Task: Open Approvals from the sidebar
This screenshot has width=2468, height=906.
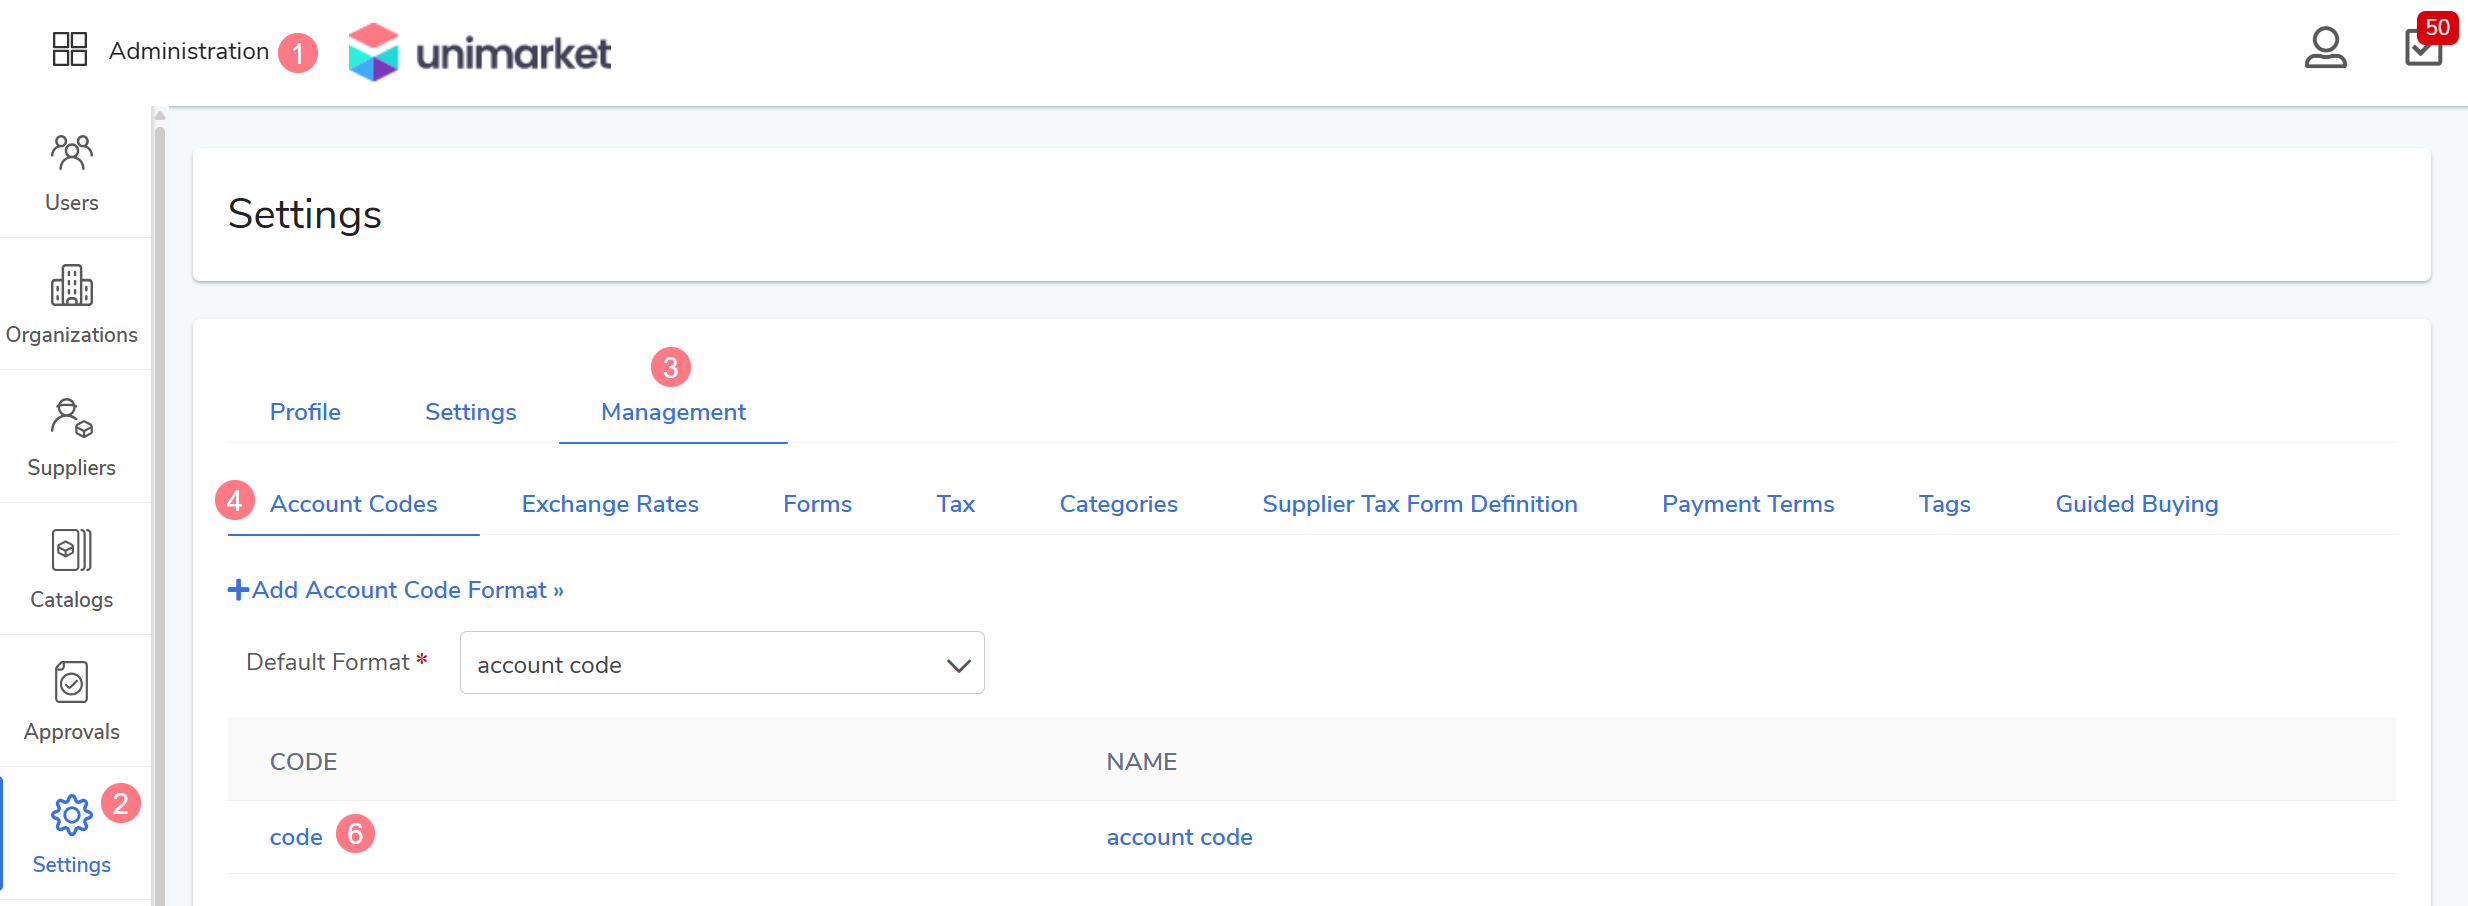Action: tap(72, 702)
